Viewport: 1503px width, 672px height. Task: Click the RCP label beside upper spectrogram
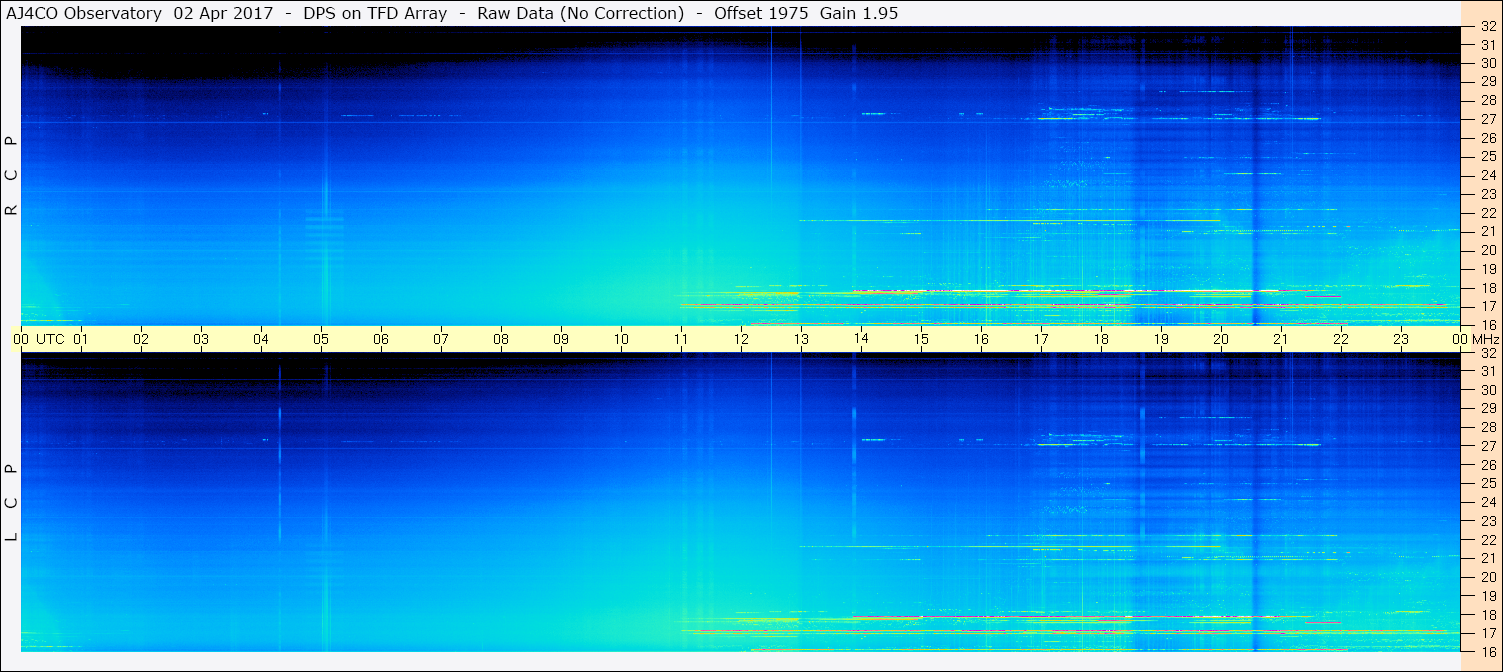click(12, 176)
